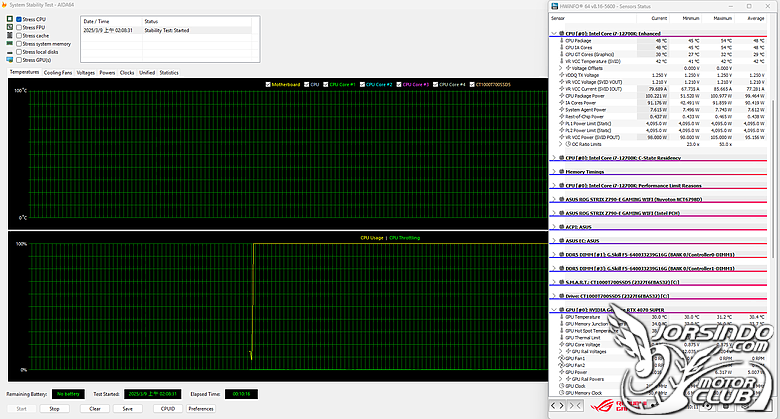Viewport: 780px width, 419px height.
Task: Click the FPU icon beside Stress FPU
Action: click(9, 27)
